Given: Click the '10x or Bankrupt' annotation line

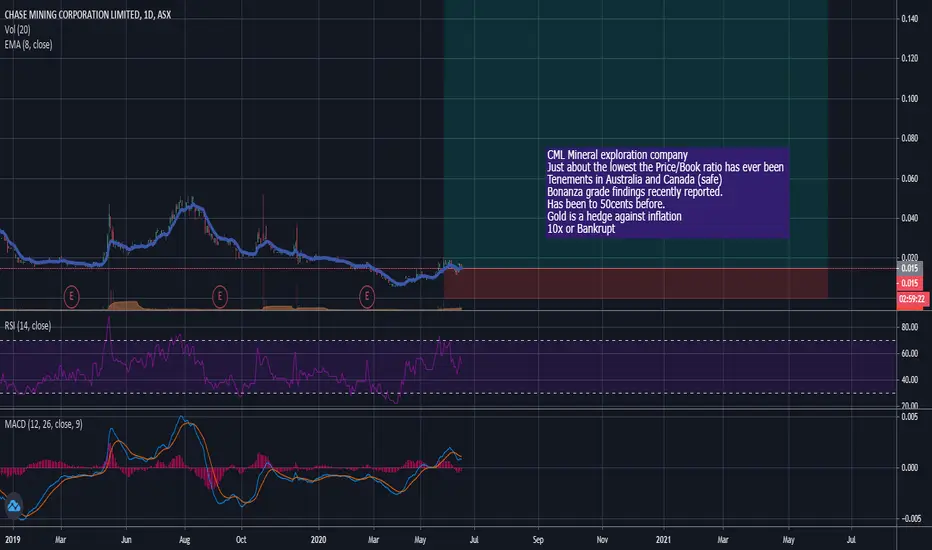Looking at the screenshot, I should (x=581, y=228).
